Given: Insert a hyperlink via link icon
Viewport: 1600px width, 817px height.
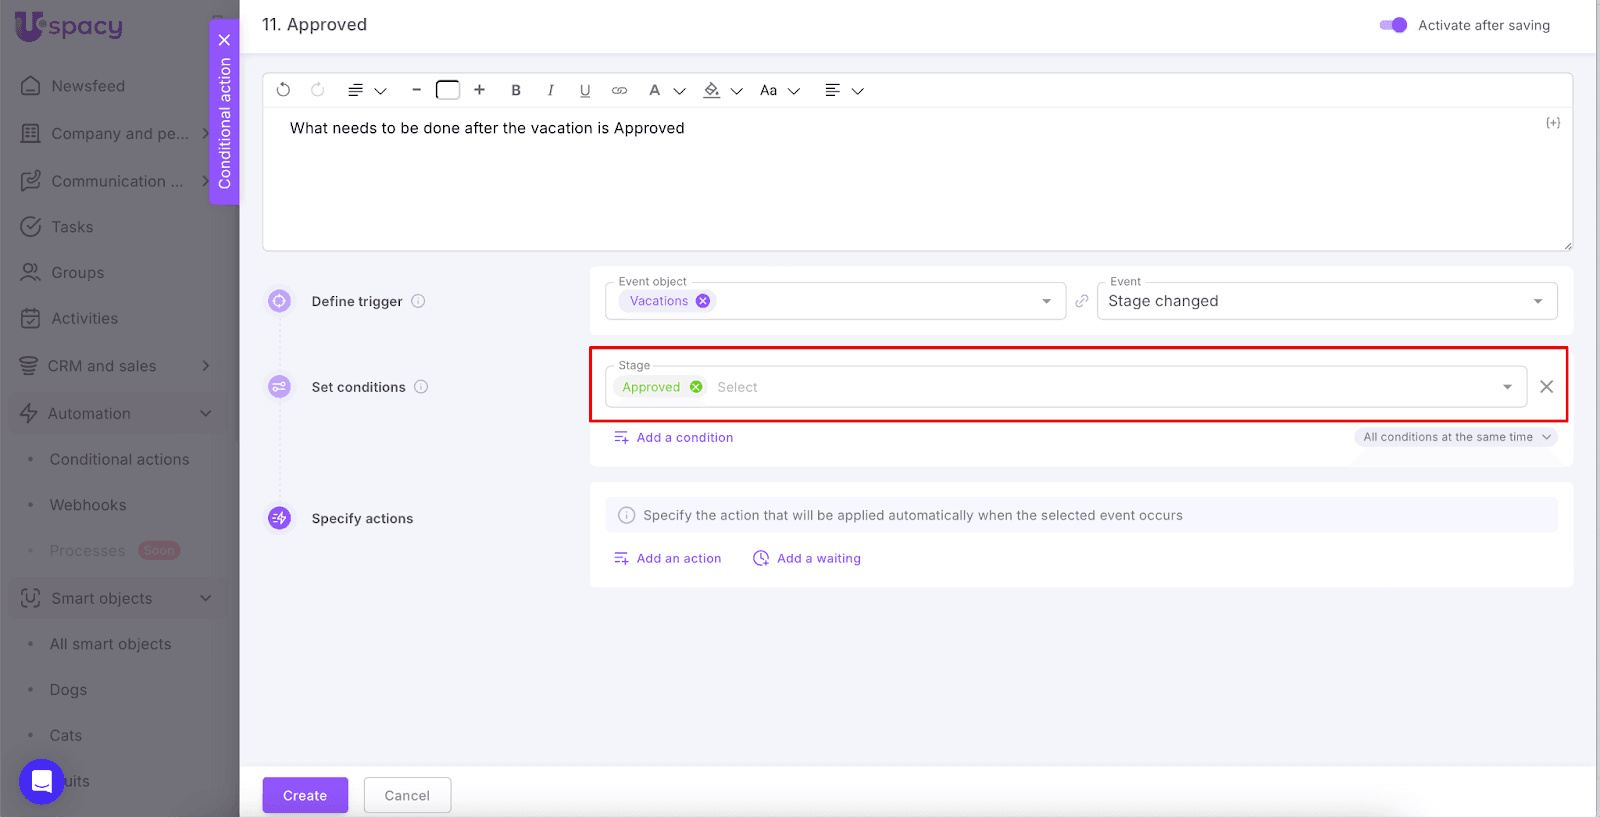Looking at the screenshot, I should tap(620, 90).
